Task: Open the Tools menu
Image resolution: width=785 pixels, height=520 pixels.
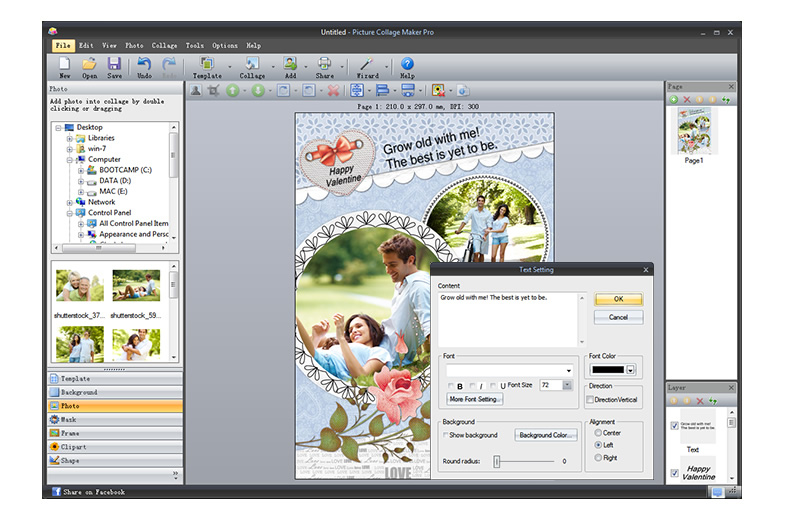Action: [x=195, y=46]
